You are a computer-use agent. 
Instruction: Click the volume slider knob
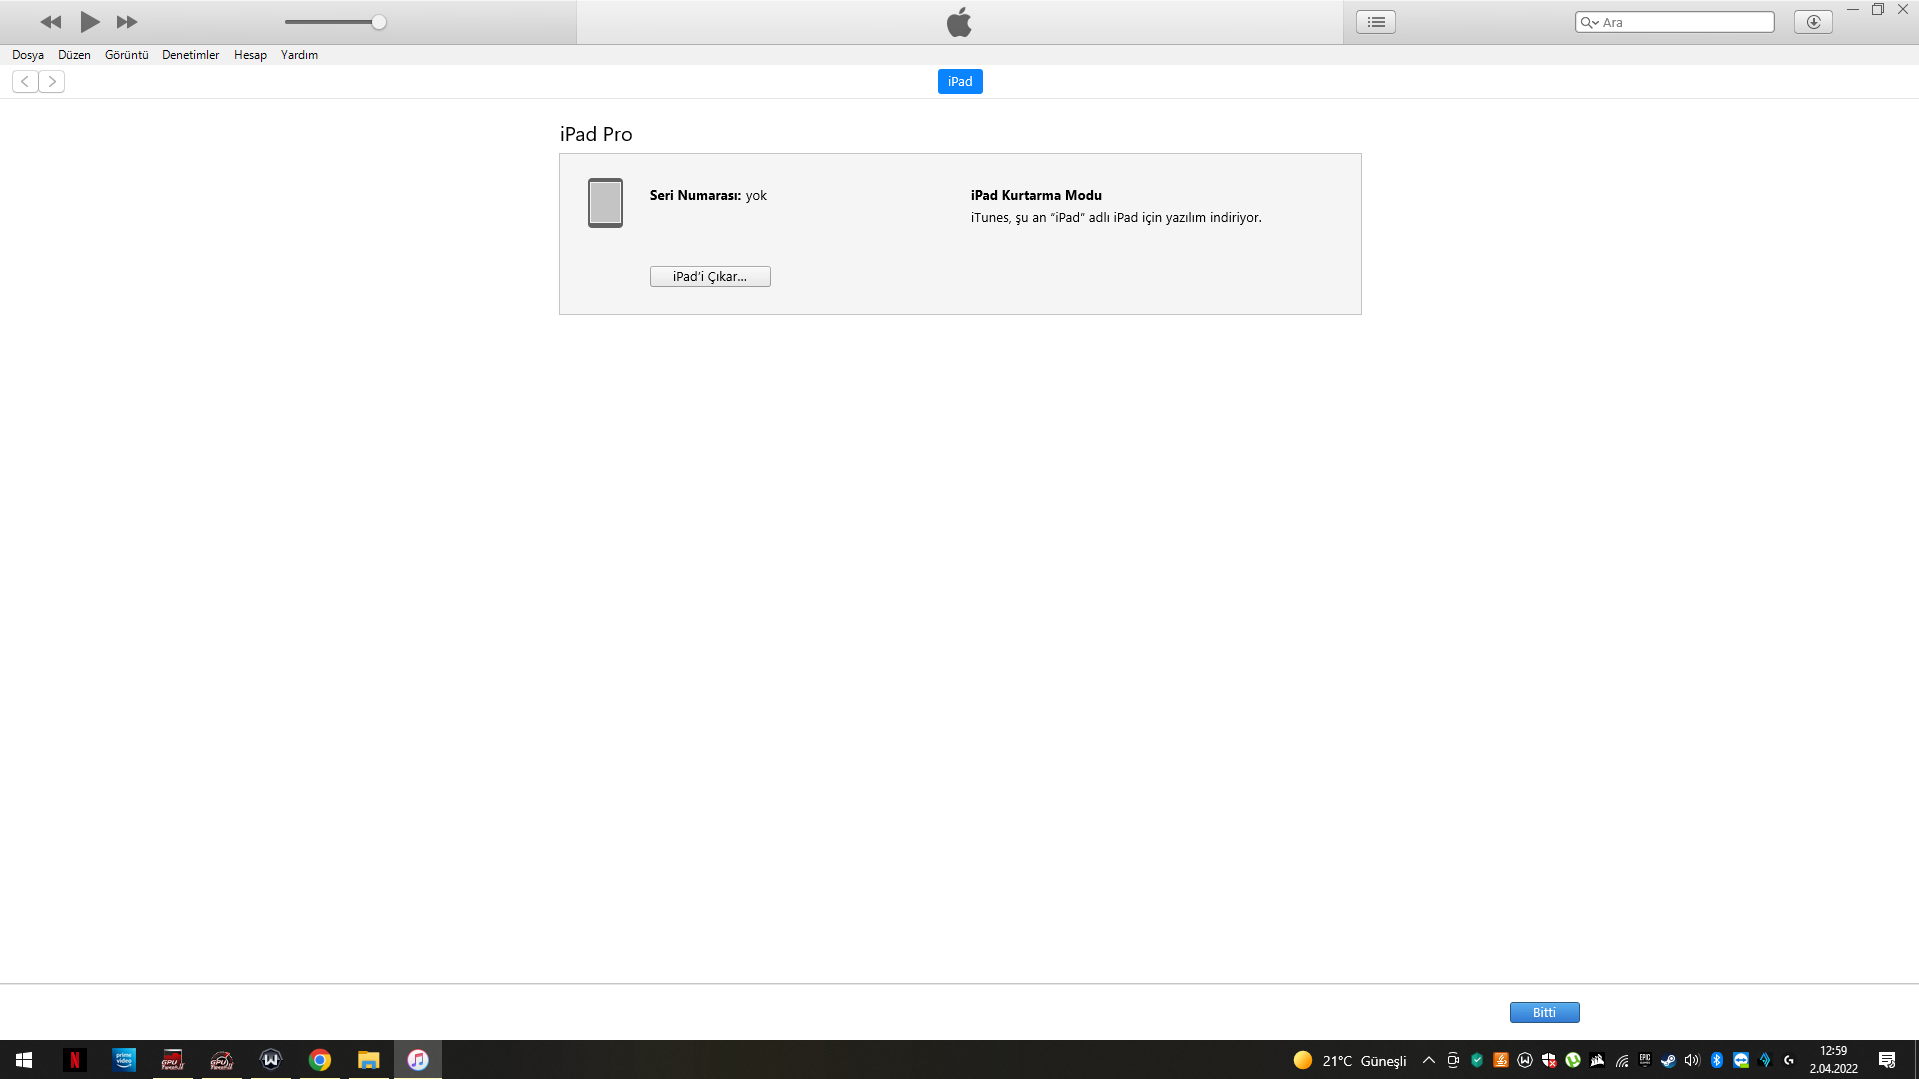[x=379, y=22]
